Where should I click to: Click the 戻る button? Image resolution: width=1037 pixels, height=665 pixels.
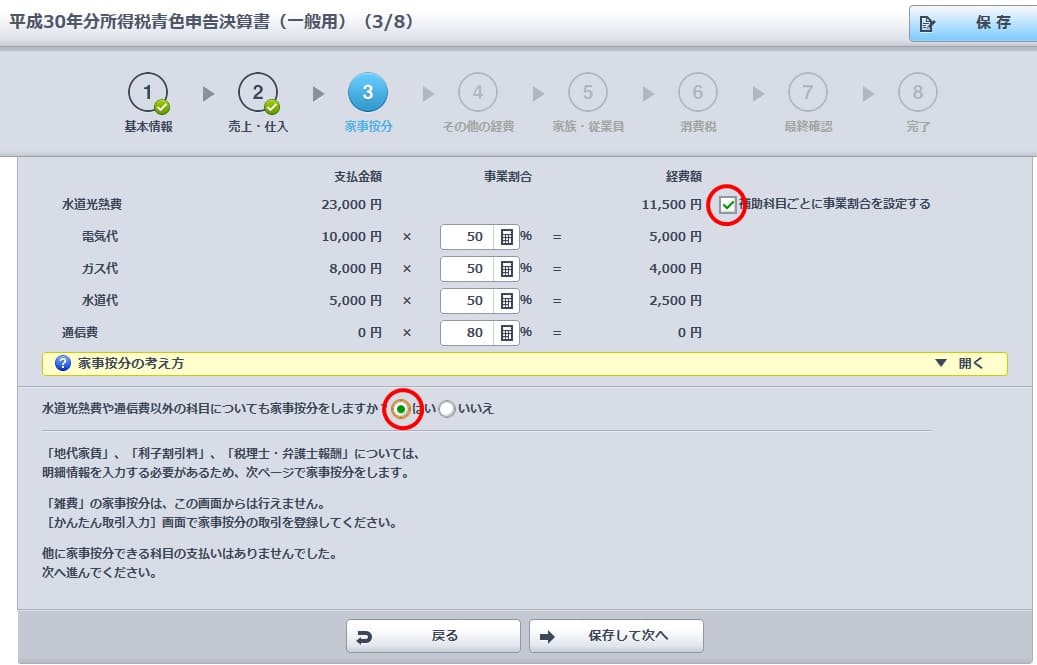433,636
